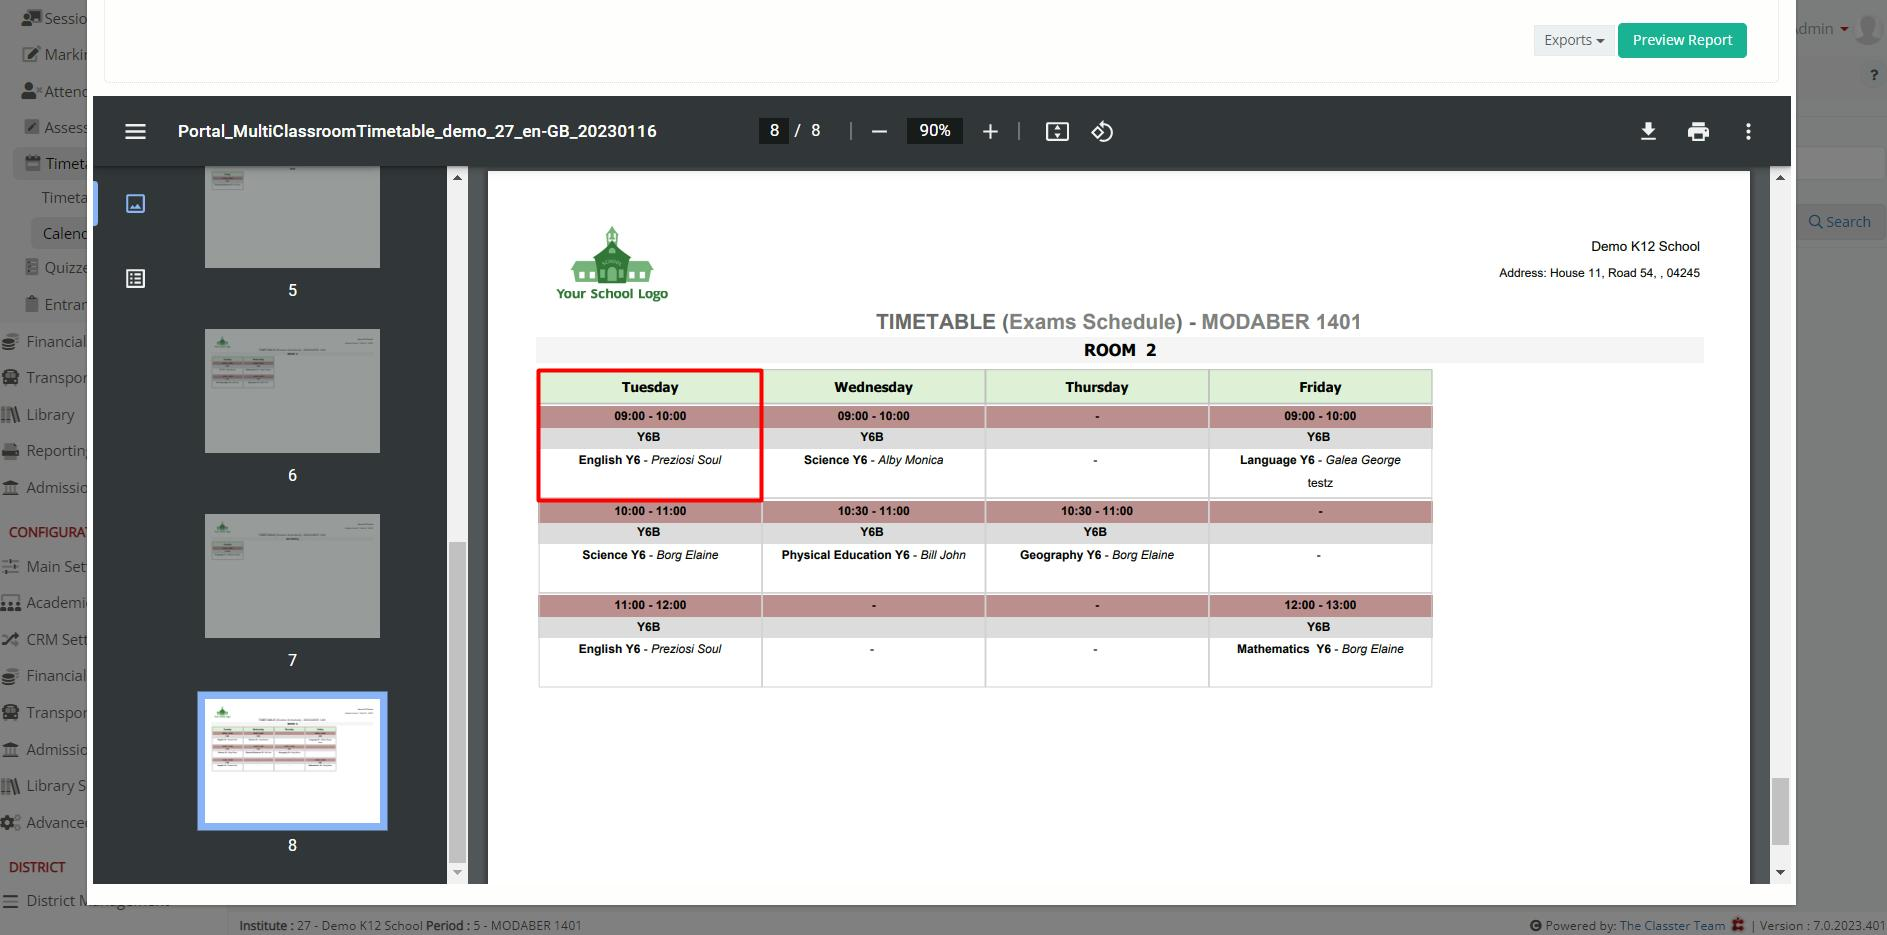This screenshot has width=1887, height=935.
Task: Open the Reporting sidebar item
Action: [x=44, y=450]
